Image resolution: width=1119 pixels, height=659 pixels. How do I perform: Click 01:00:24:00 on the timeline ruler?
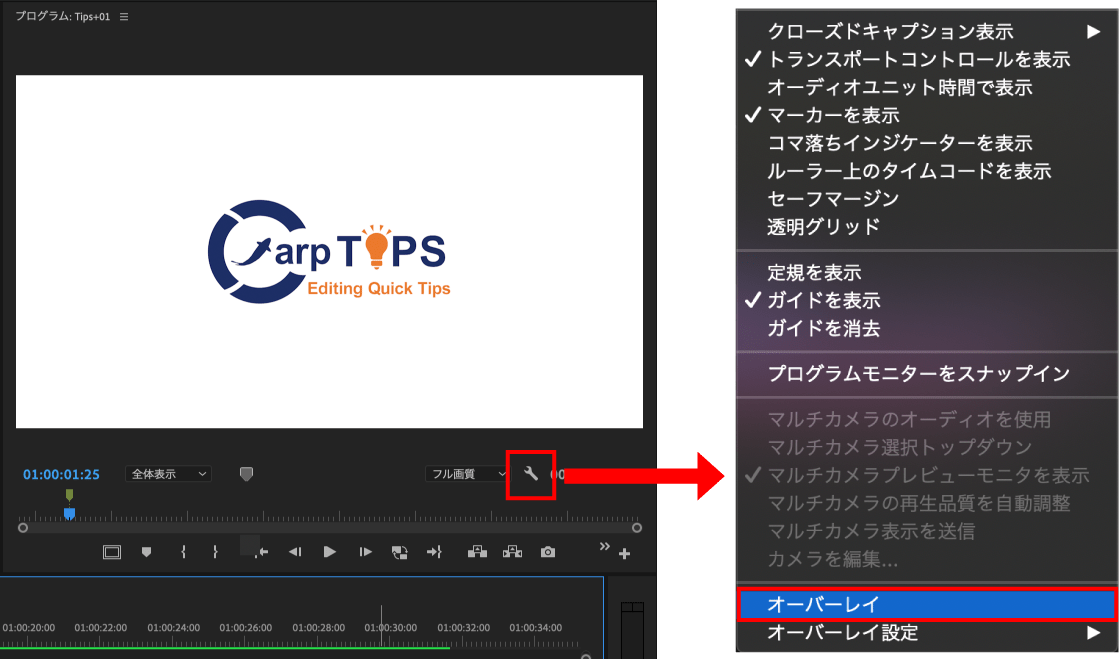(x=173, y=628)
